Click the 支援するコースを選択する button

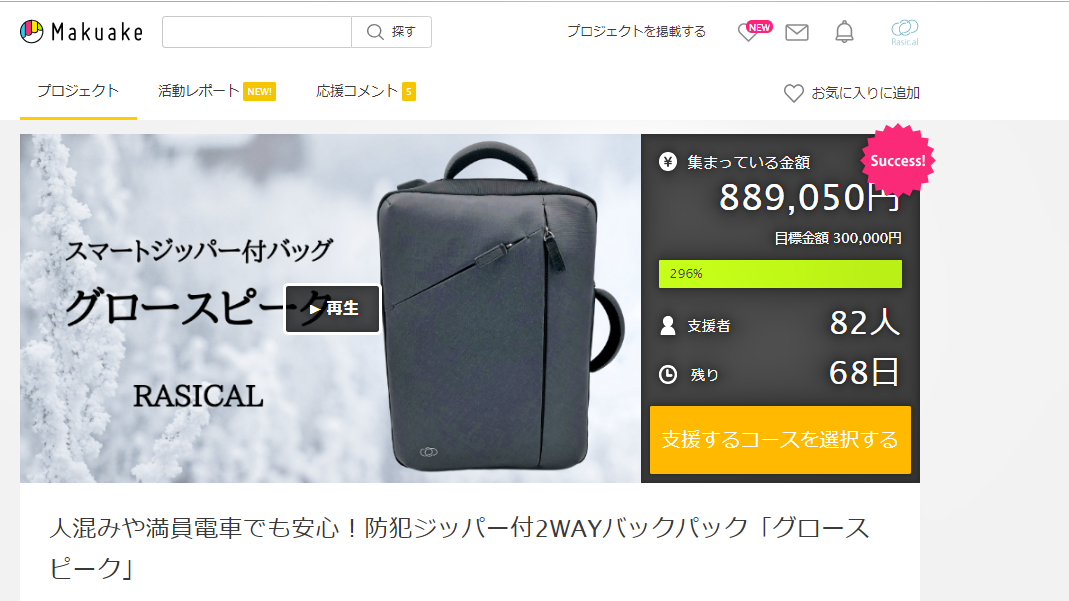[x=780, y=440]
